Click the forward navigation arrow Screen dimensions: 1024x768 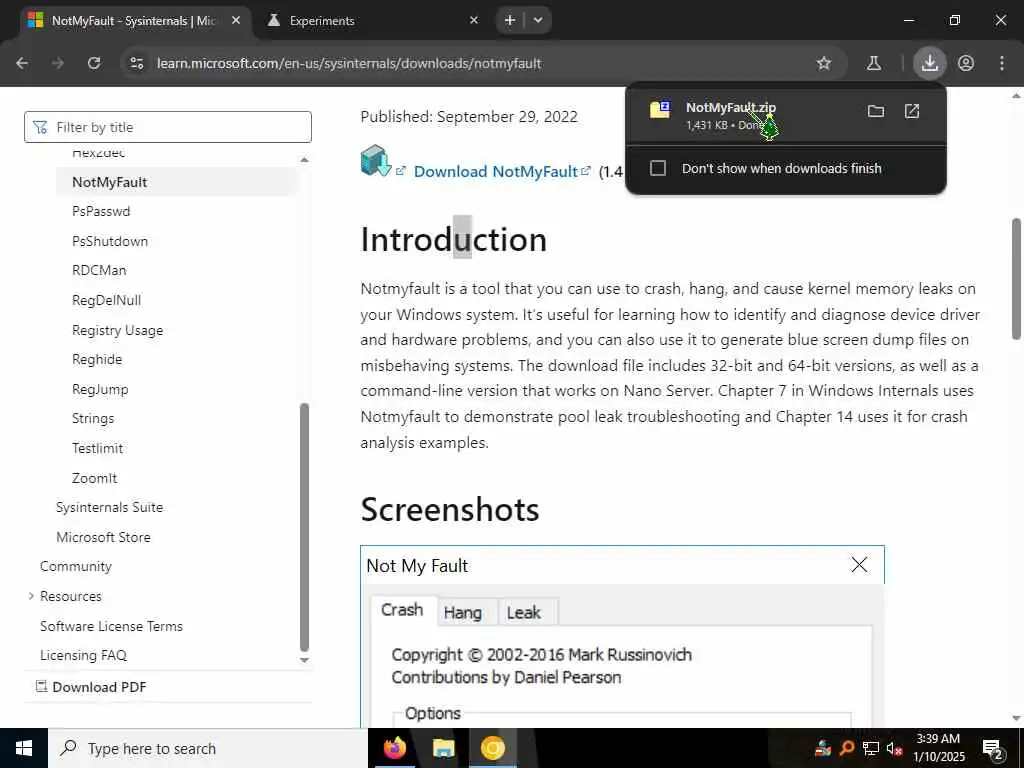click(x=58, y=63)
